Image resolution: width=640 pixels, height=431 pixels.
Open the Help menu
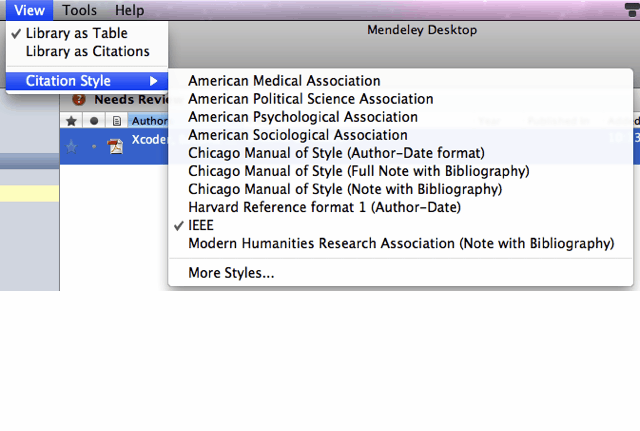[129, 10]
